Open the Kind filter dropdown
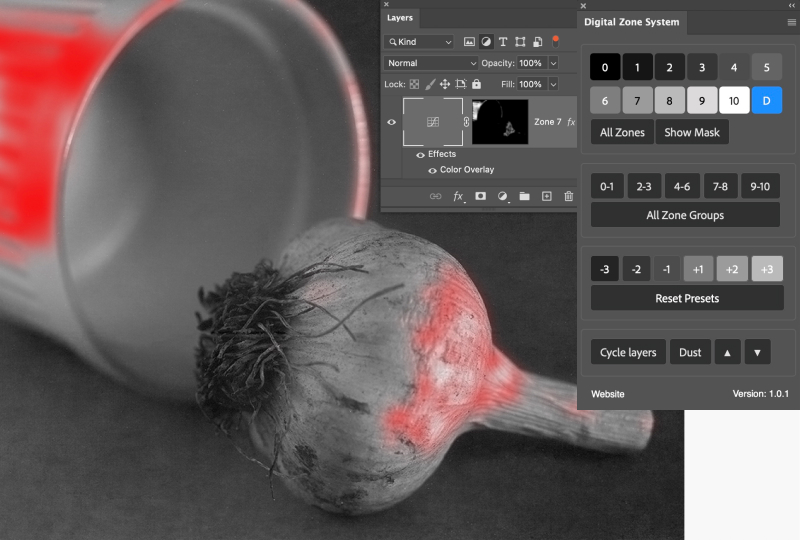 pos(419,42)
